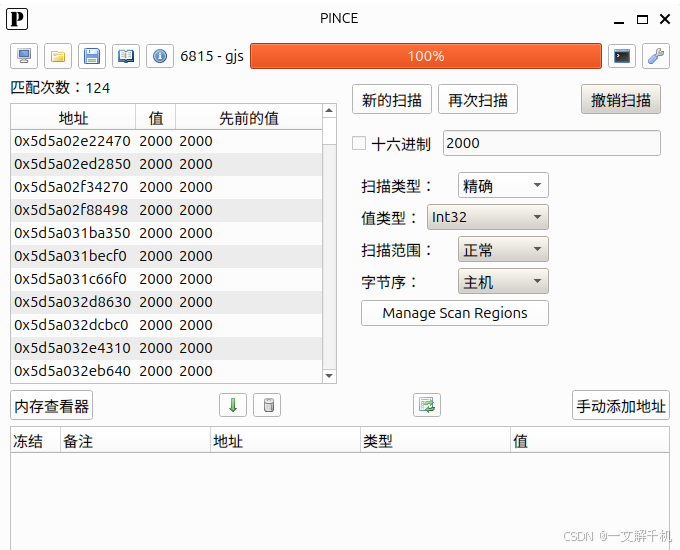Click the 值 column header in results
Viewport: 680px width, 550px height.
coord(156,118)
